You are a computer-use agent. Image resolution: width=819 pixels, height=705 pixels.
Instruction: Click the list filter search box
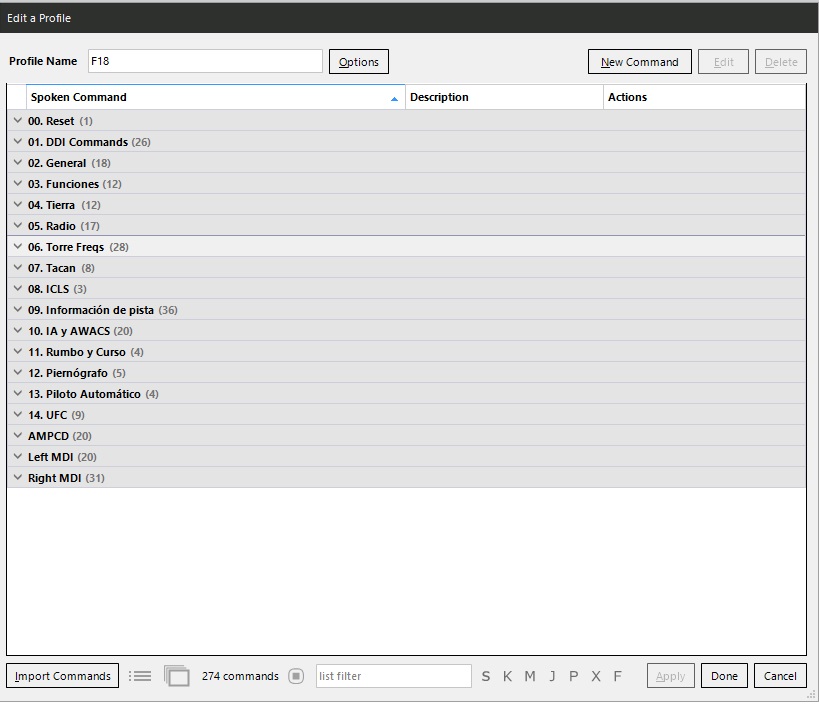click(393, 676)
